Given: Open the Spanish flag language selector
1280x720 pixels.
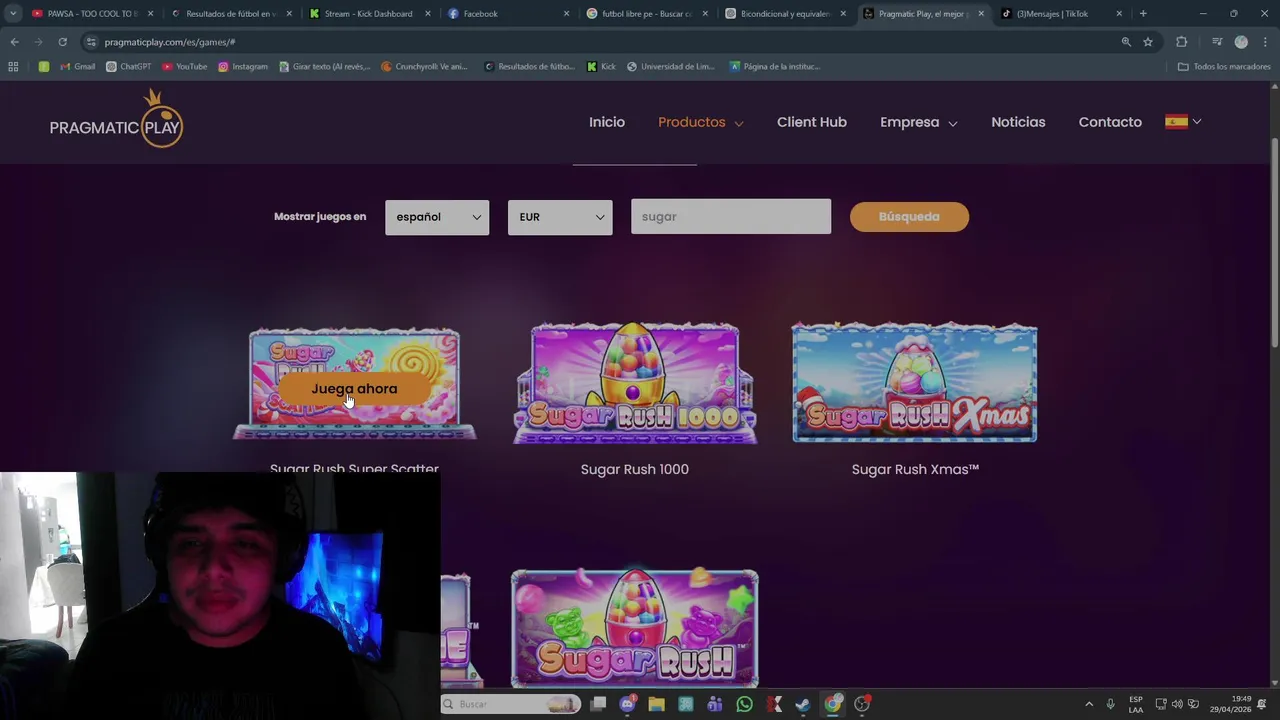Looking at the screenshot, I should [x=1183, y=122].
